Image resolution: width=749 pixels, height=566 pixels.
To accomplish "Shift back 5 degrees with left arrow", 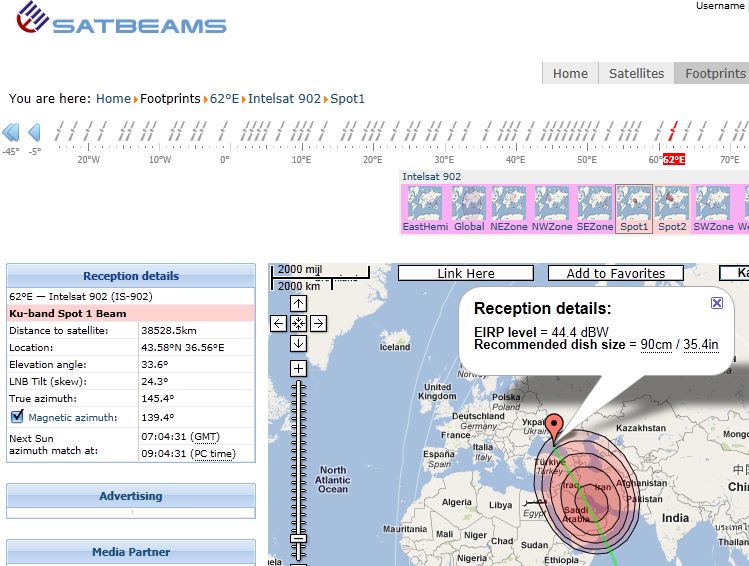I will pyautogui.click(x=34, y=132).
